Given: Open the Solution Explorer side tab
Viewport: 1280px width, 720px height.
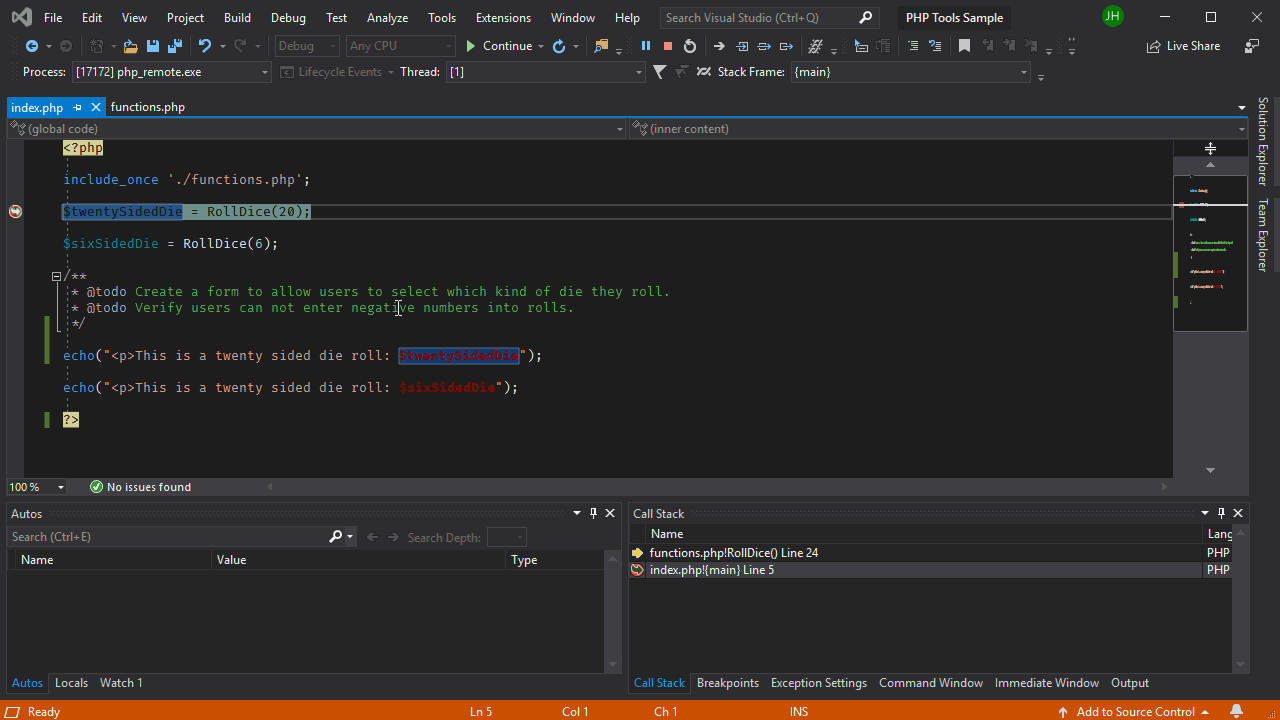Looking at the screenshot, I should [x=1263, y=141].
